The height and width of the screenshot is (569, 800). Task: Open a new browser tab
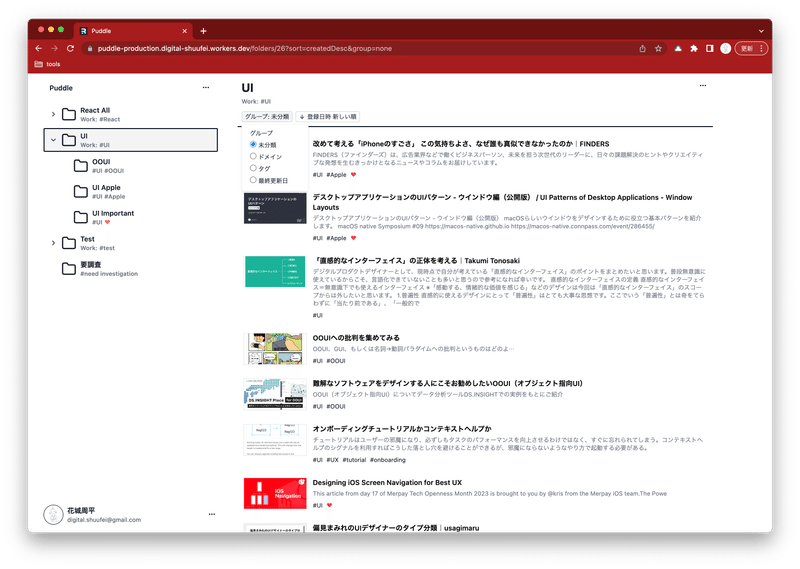203,31
